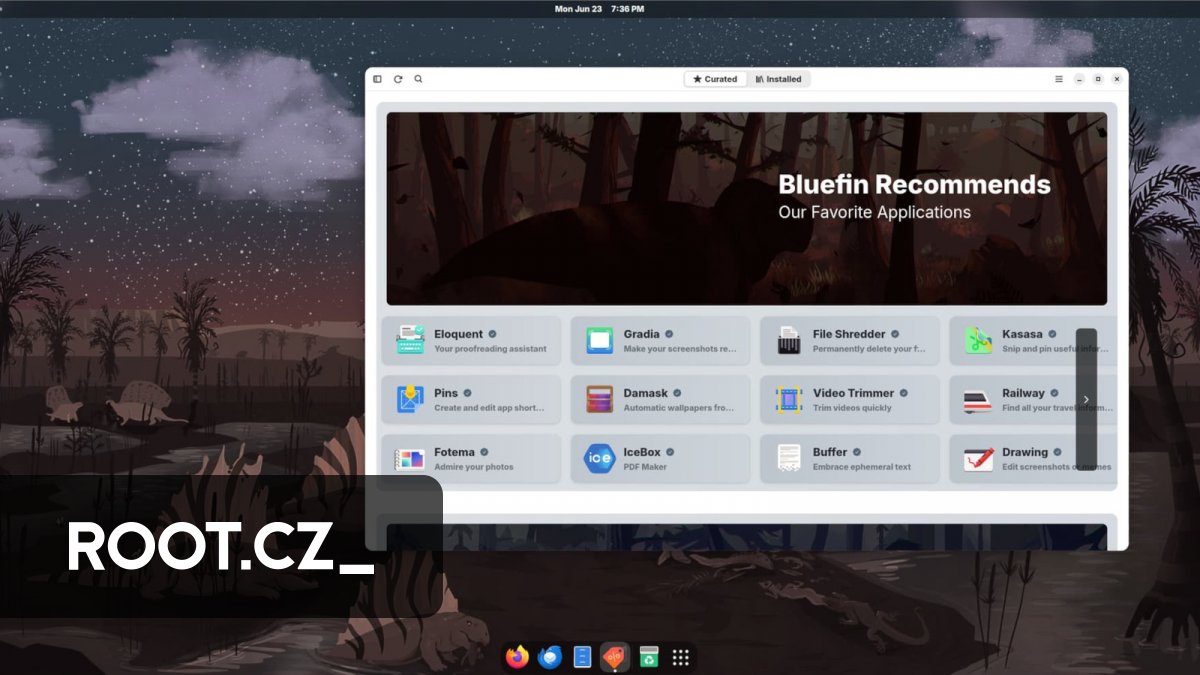Refresh the app listings
This screenshot has width=1200, height=675.
[x=398, y=78]
